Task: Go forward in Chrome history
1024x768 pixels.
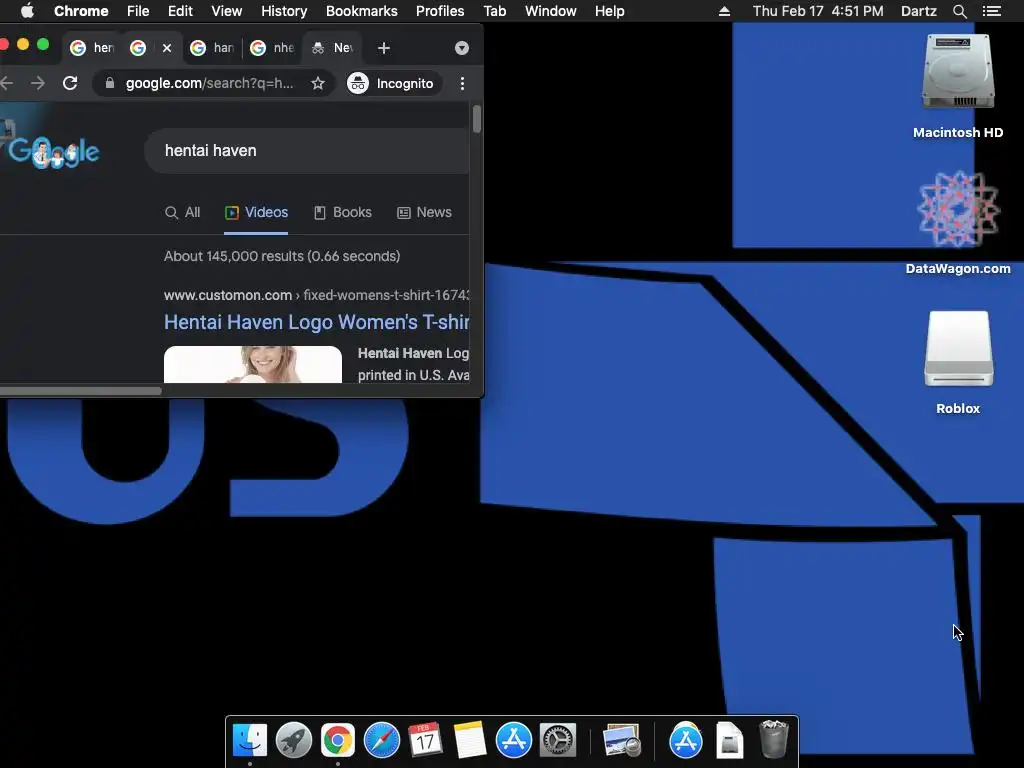Action: [x=38, y=83]
